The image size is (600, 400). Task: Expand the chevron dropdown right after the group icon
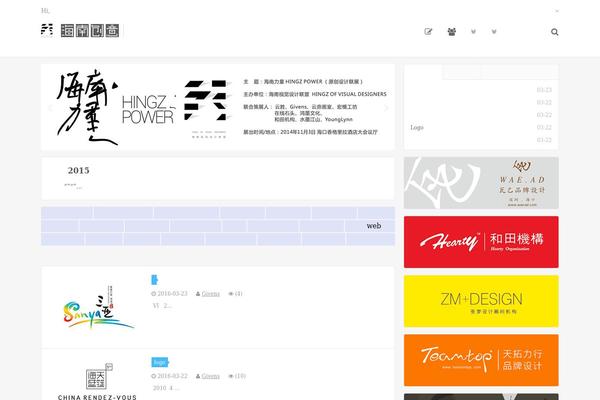tap(473, 32)
